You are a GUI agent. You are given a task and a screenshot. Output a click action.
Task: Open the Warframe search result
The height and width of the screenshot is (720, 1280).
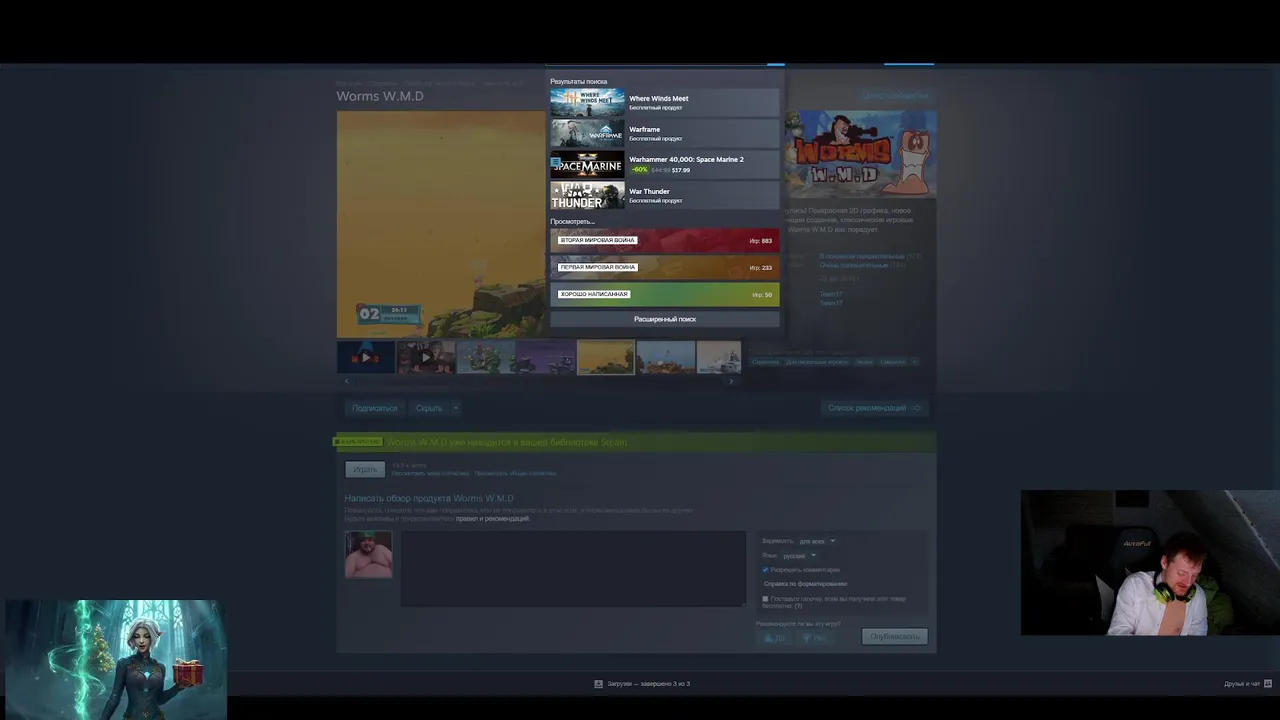(x=664, y=133)
